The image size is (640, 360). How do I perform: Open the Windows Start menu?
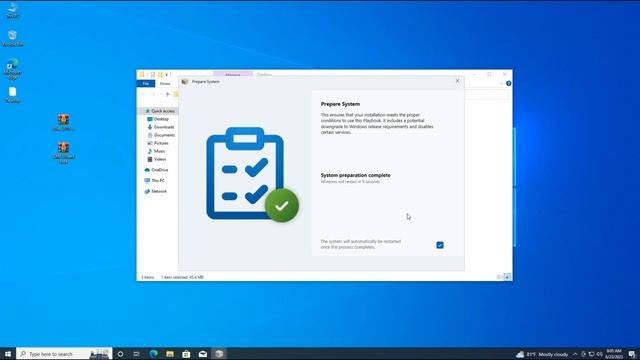click(x=8, y=354)
